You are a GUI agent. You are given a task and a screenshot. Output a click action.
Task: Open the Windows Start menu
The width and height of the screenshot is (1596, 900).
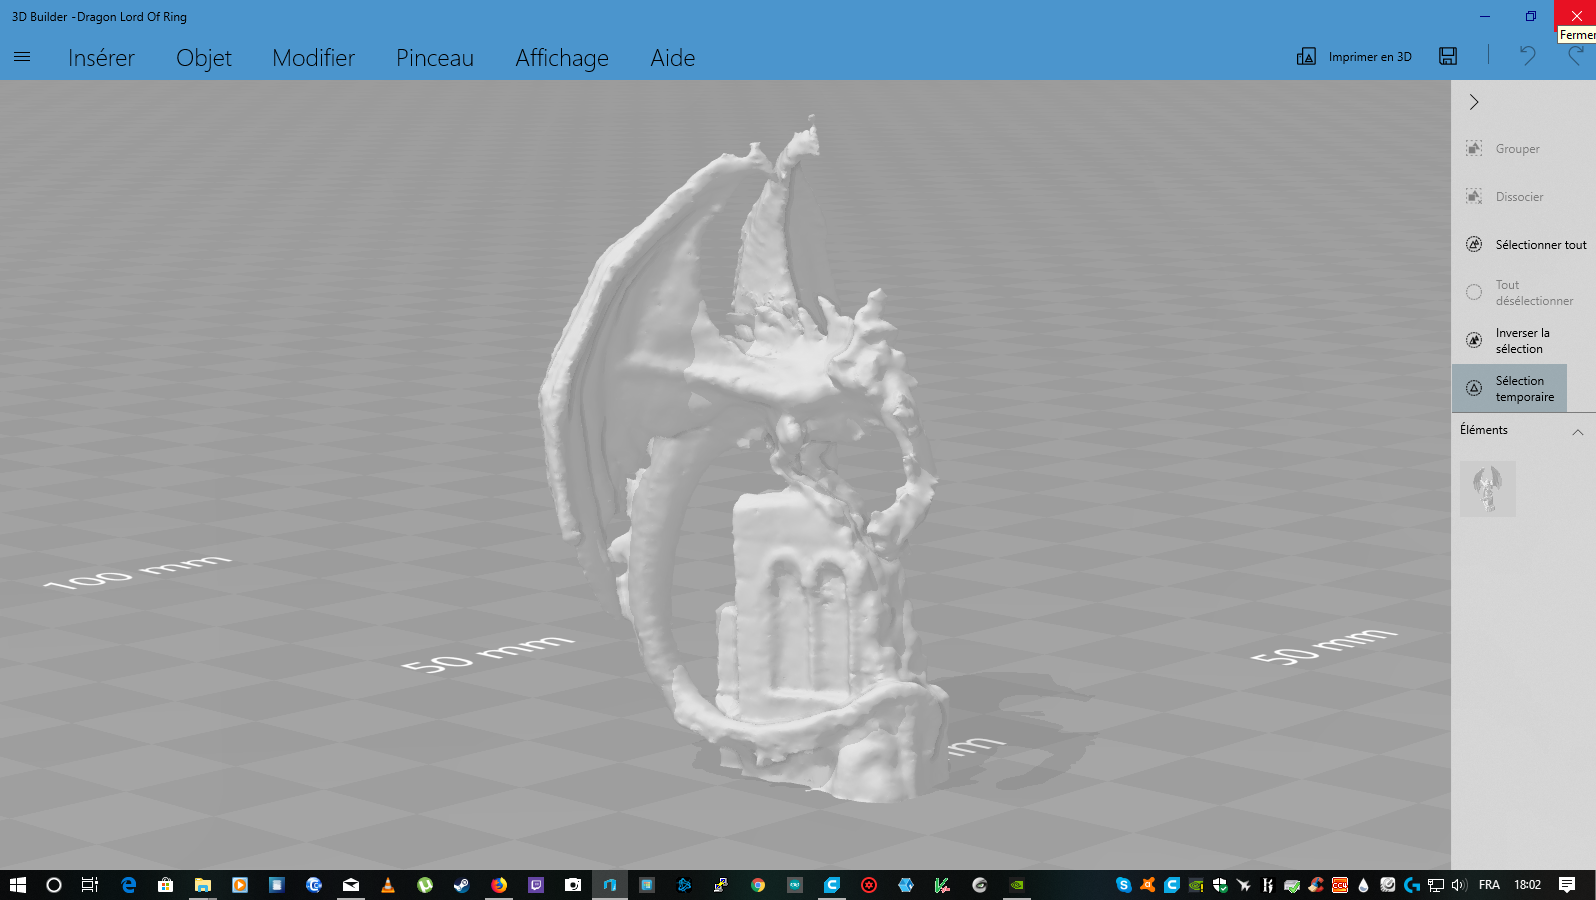pos(17,885)
